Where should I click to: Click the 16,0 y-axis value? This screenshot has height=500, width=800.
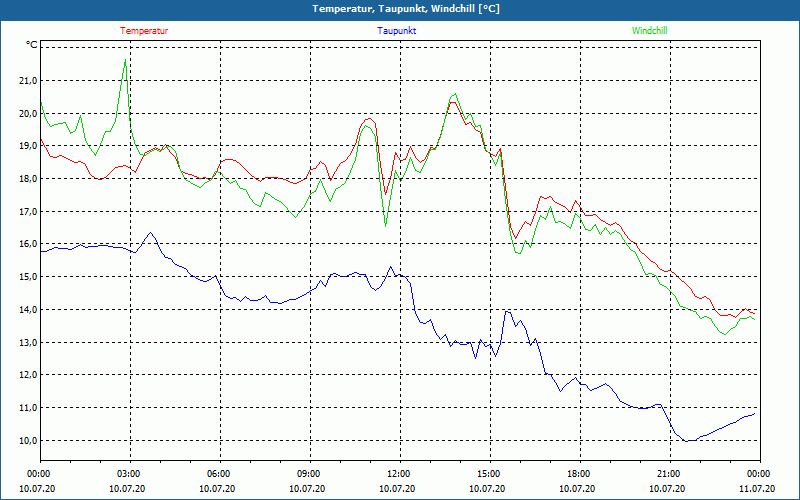click(x=28, y=244)
